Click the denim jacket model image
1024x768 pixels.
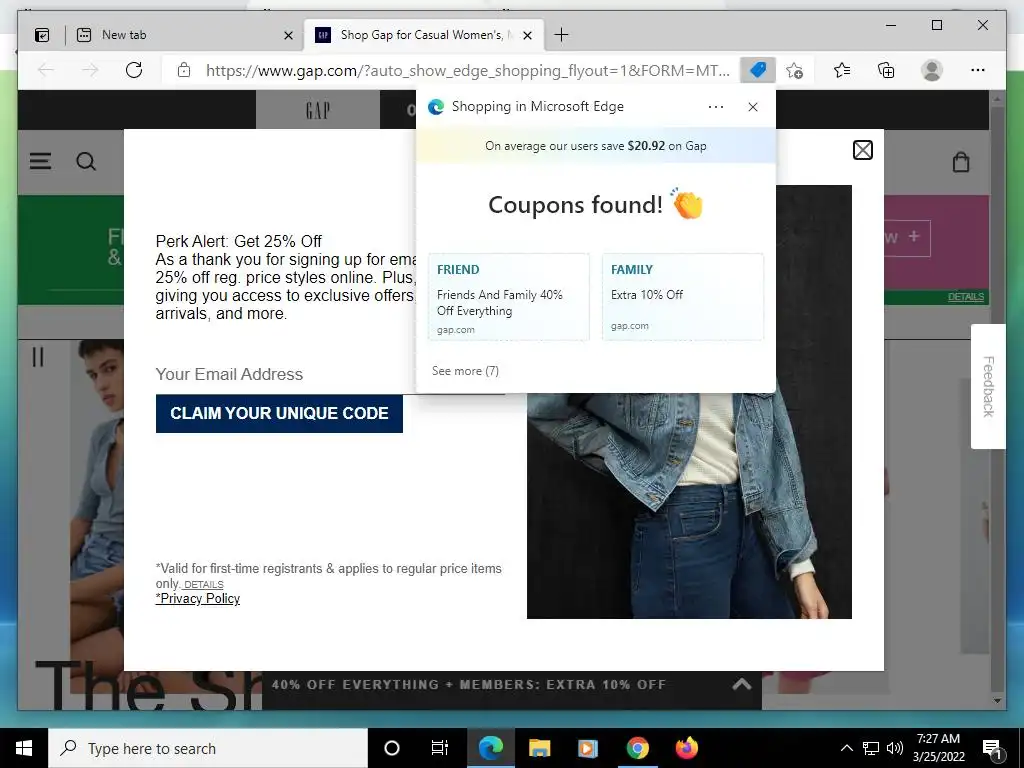[689, 505]
